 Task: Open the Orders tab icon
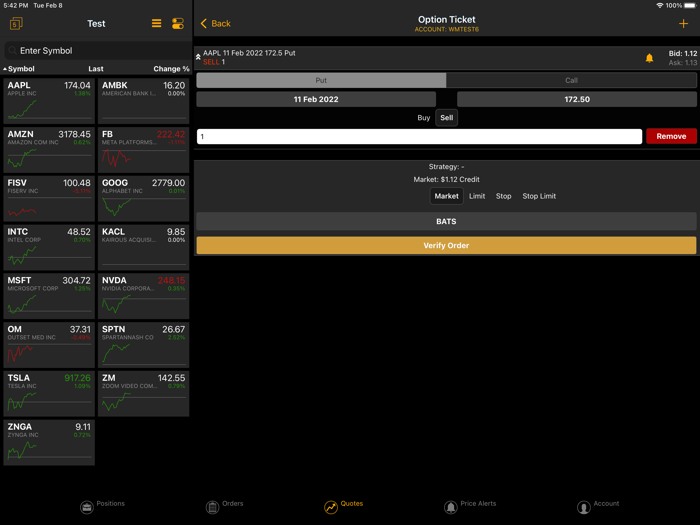point(212,507)
